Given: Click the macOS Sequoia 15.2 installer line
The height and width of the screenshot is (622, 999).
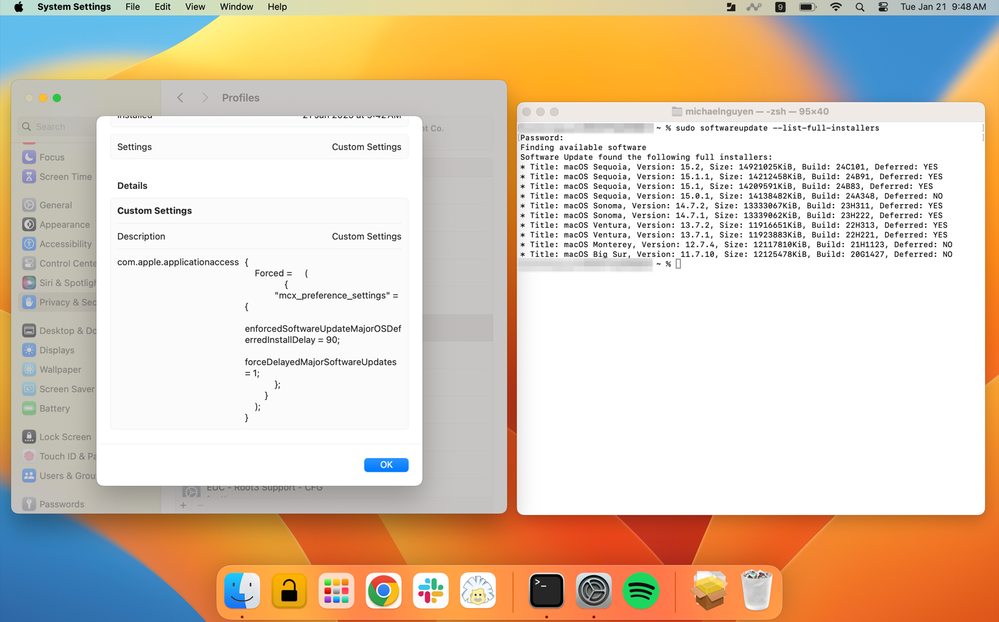Looking at the screenshot, I should click(x=729, y=167).
